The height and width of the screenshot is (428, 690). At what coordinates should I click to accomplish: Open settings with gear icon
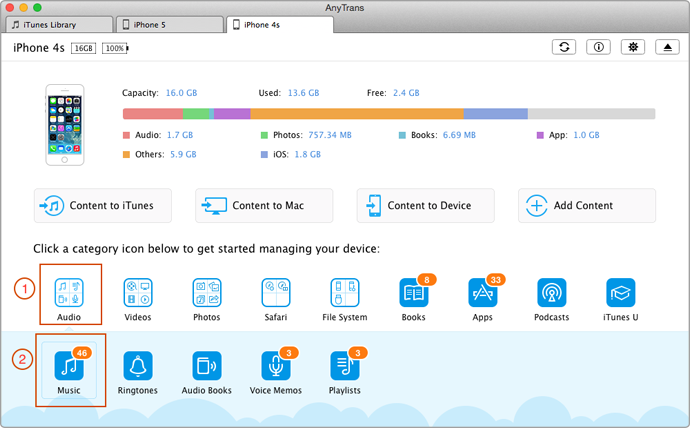[633, 47]
